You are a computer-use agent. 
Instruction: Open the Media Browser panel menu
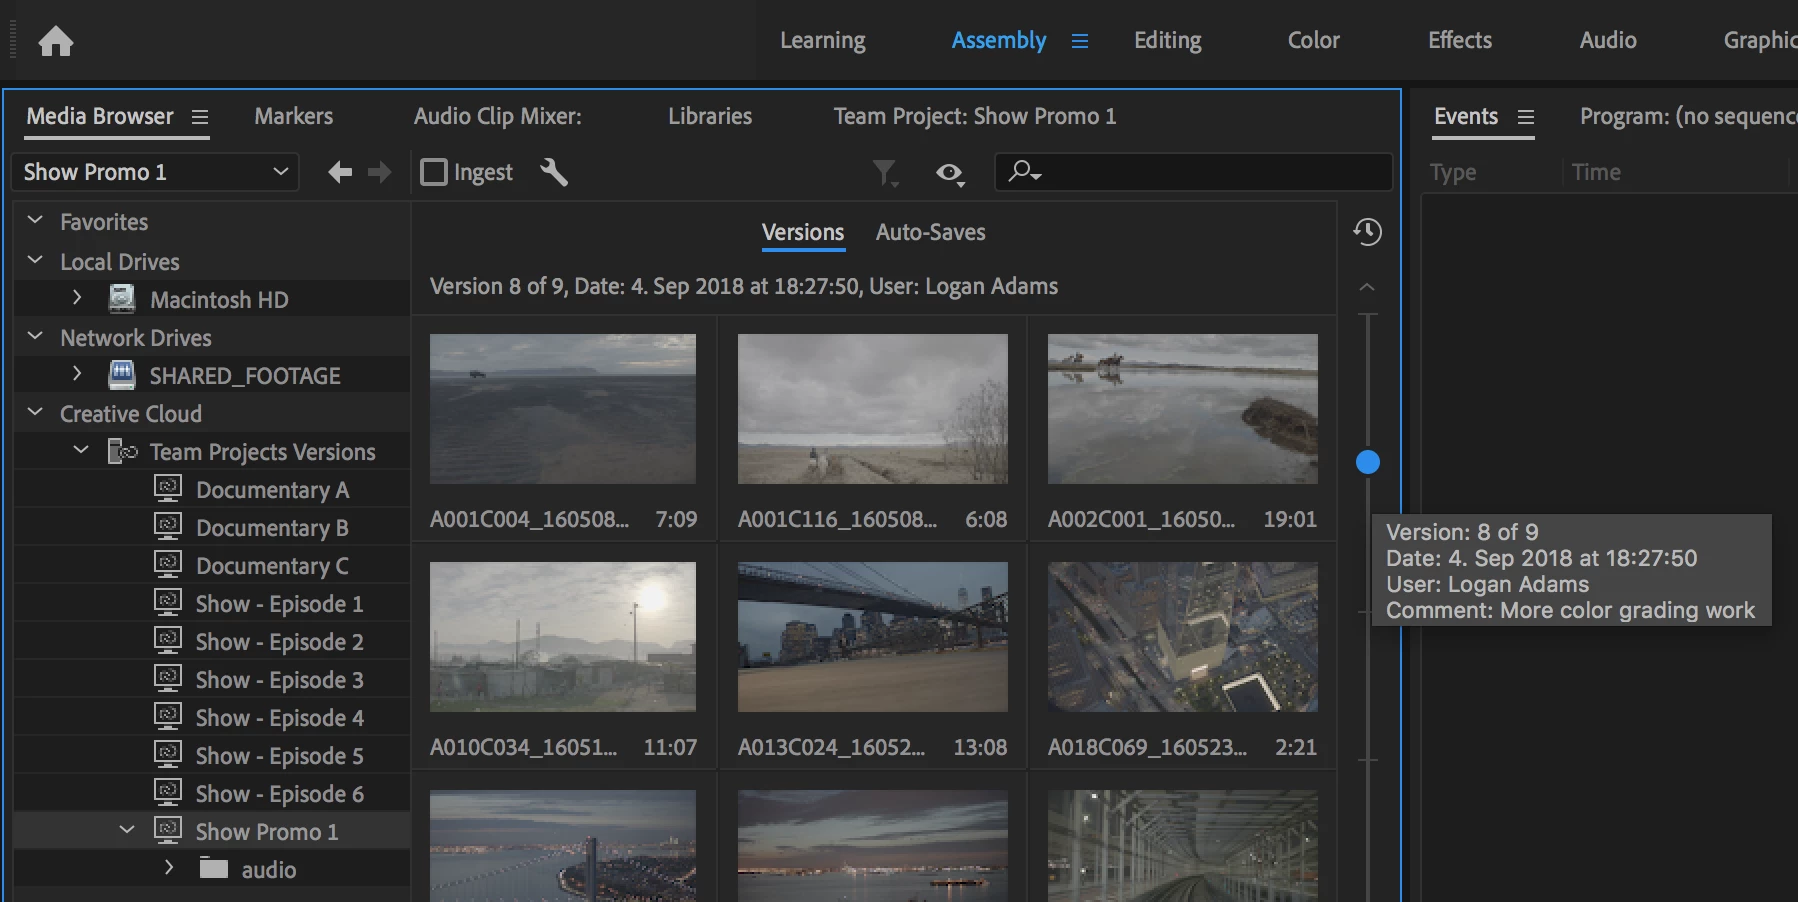(x=200, y=117)
